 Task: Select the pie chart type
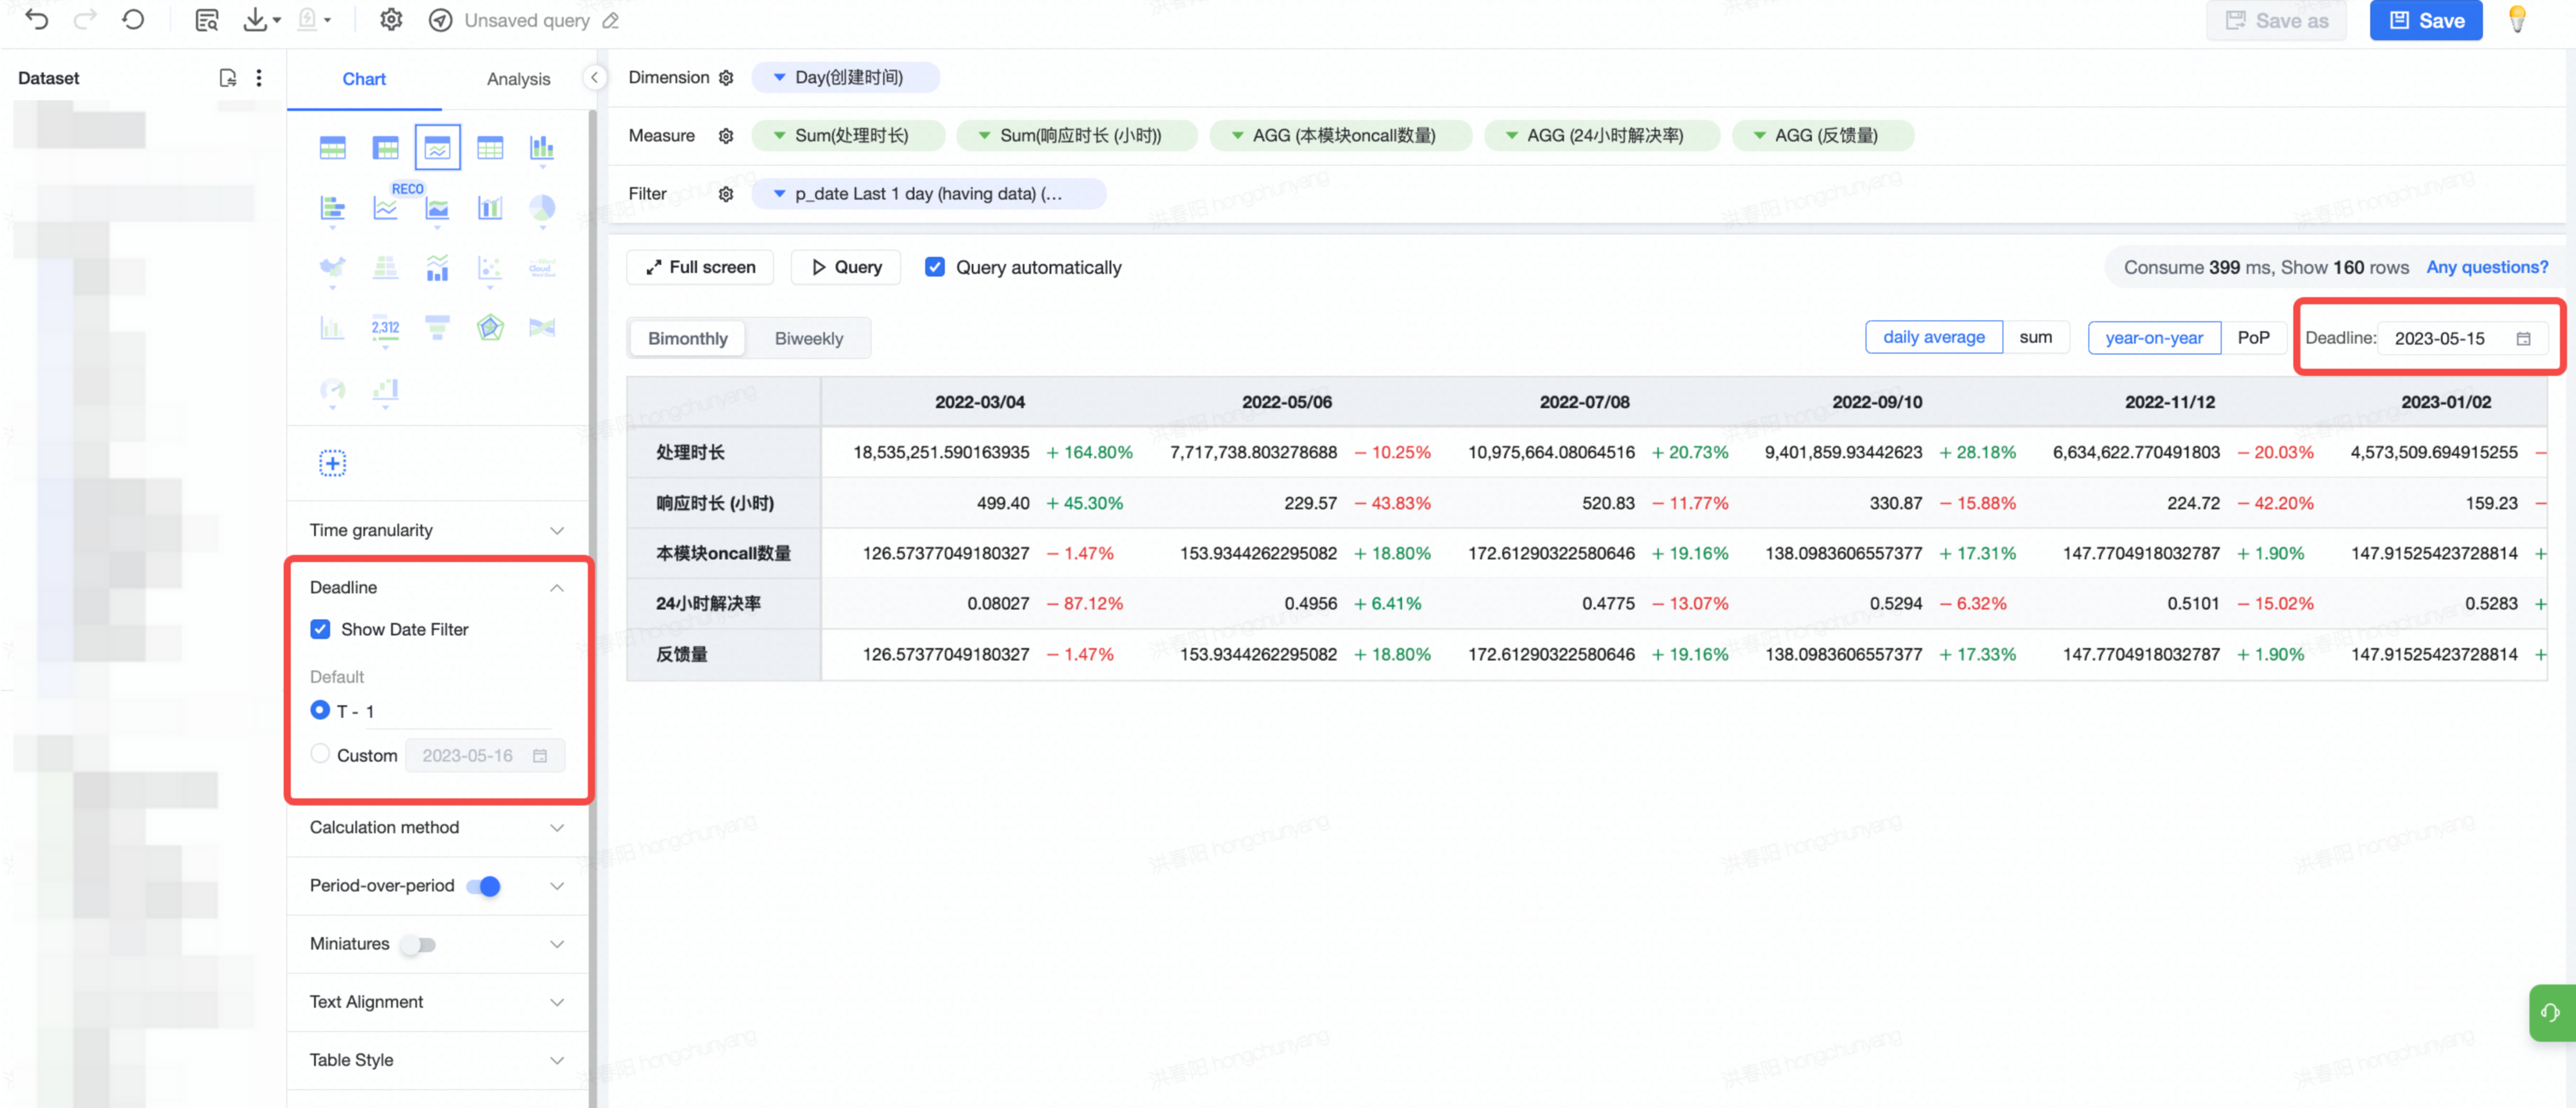tap(542, 208)
